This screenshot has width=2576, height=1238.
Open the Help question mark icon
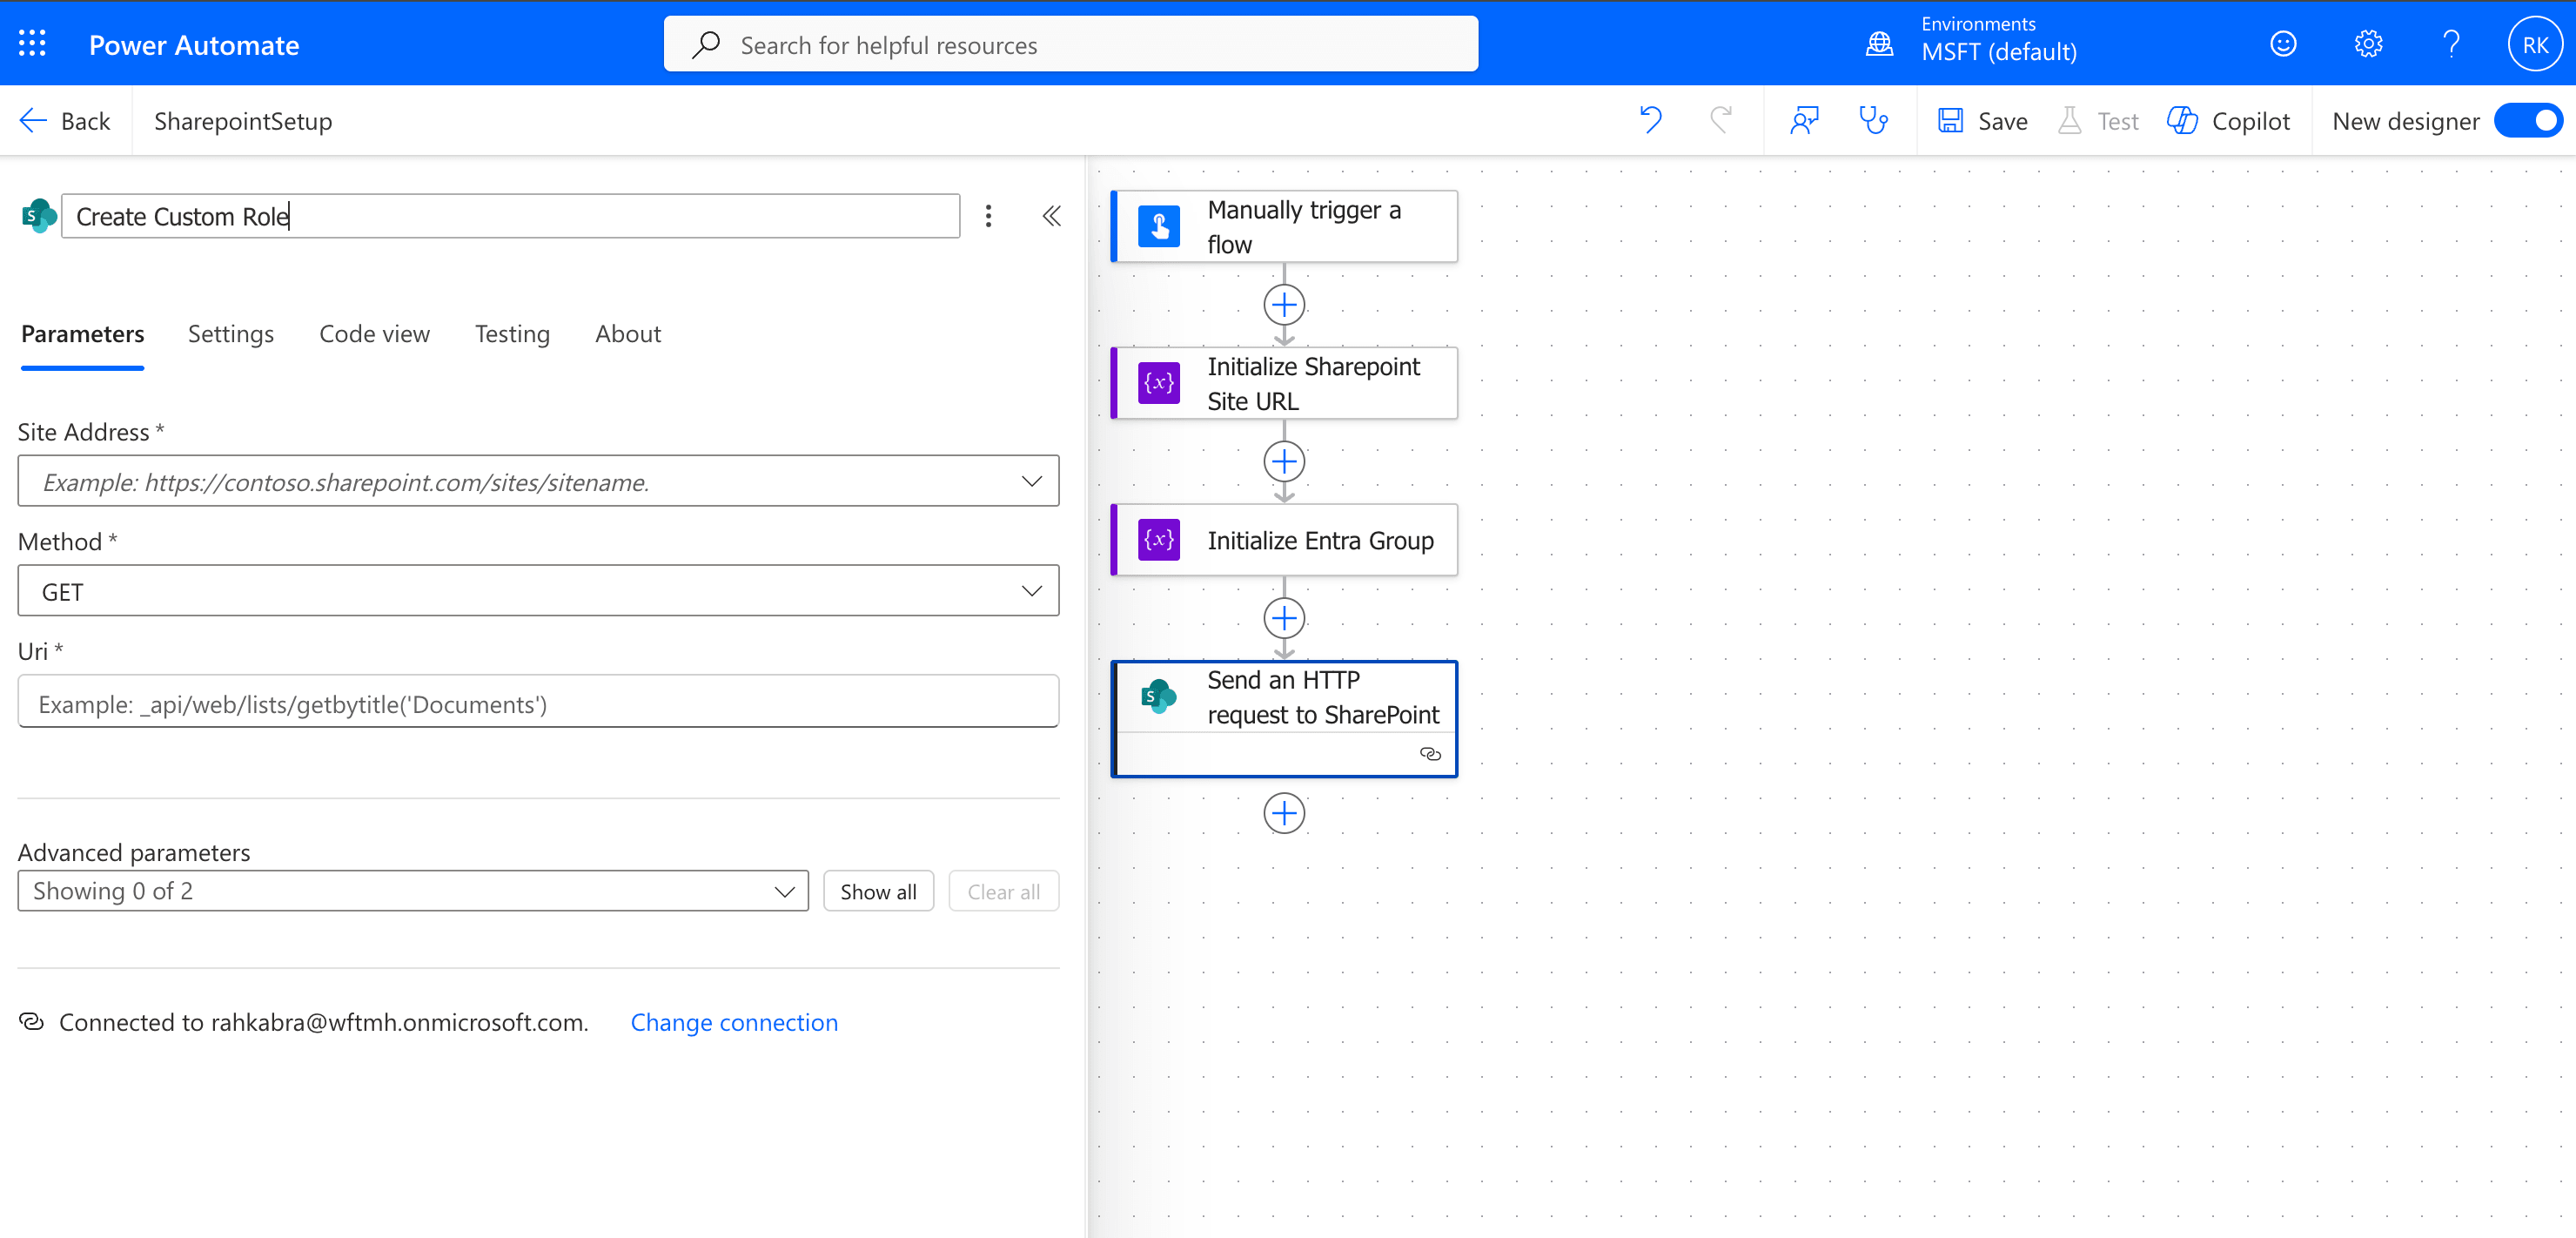click(2451, 44)
